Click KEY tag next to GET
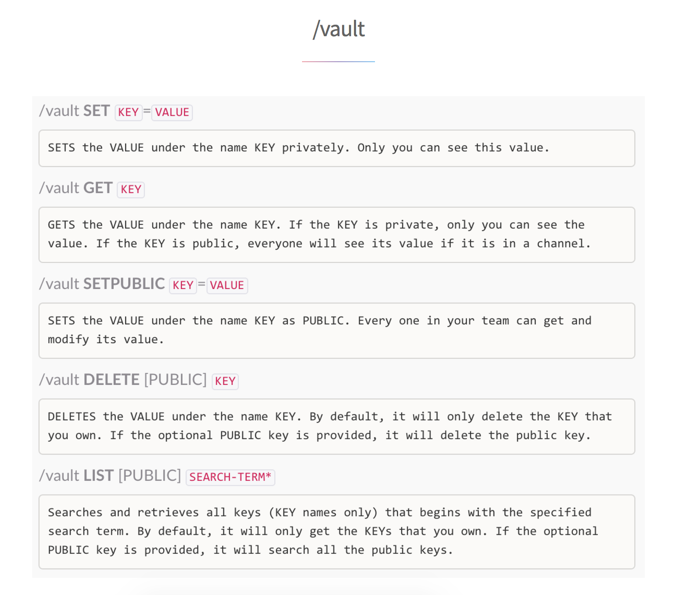 pyautogui.click(x=131, y=189)
